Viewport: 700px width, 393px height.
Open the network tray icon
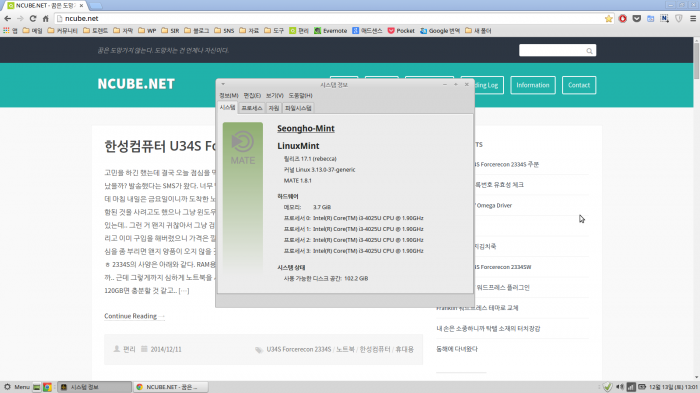[x=631, y=387]
